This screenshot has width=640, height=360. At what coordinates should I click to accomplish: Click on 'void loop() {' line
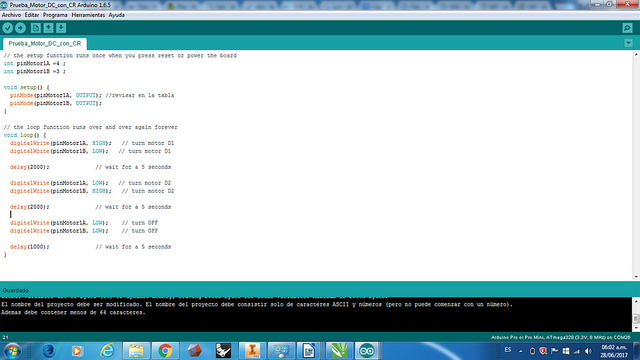[x=25, y=135]
